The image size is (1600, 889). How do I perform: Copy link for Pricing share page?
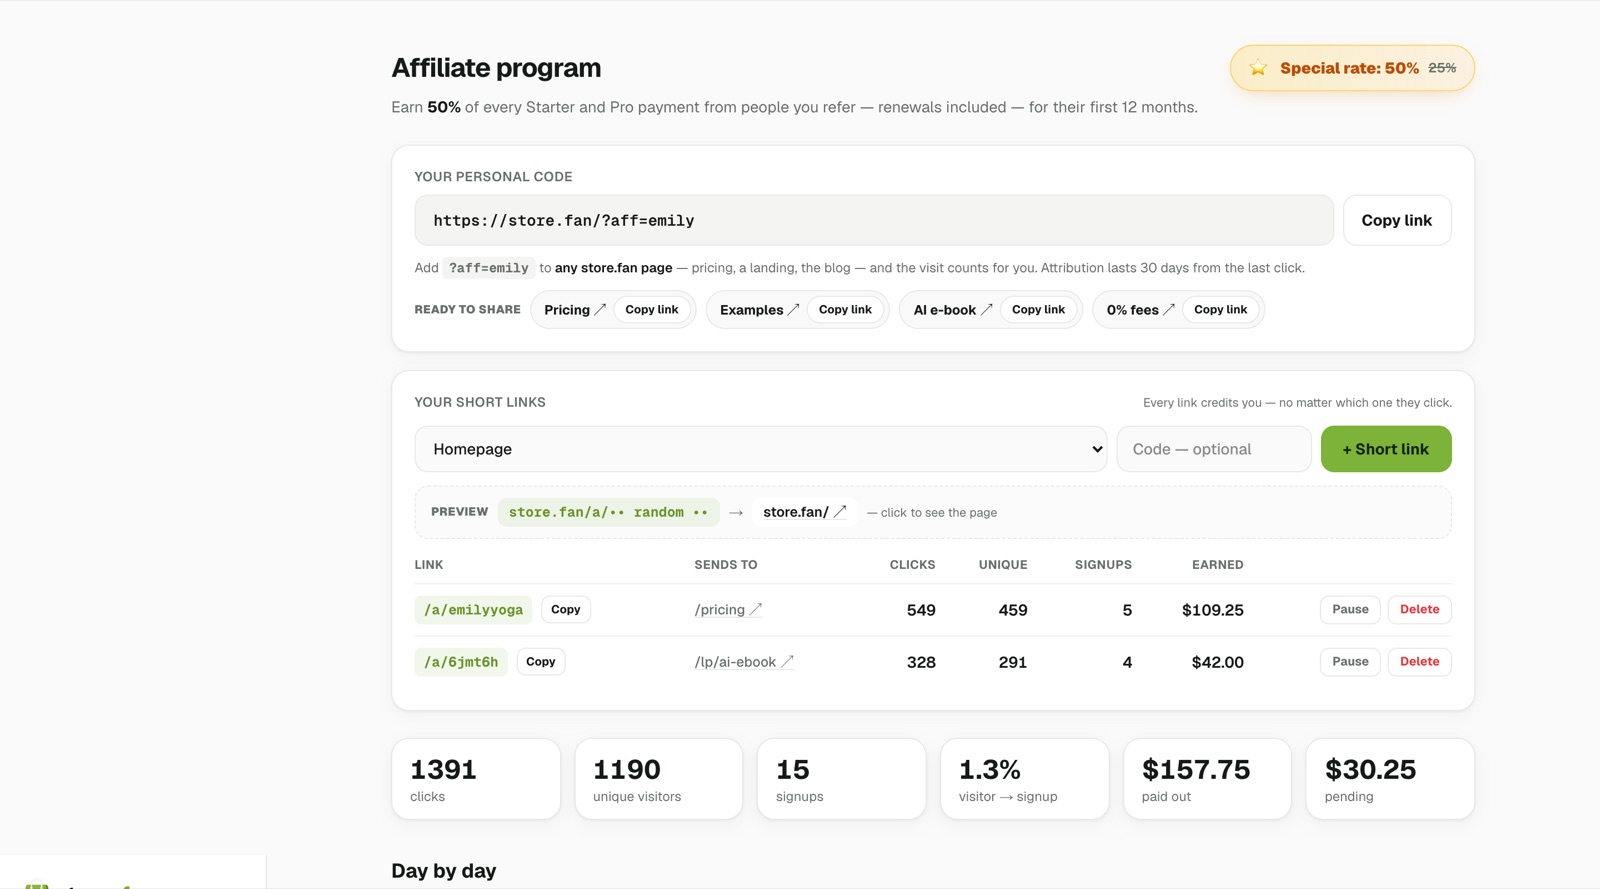coord(652,310)
